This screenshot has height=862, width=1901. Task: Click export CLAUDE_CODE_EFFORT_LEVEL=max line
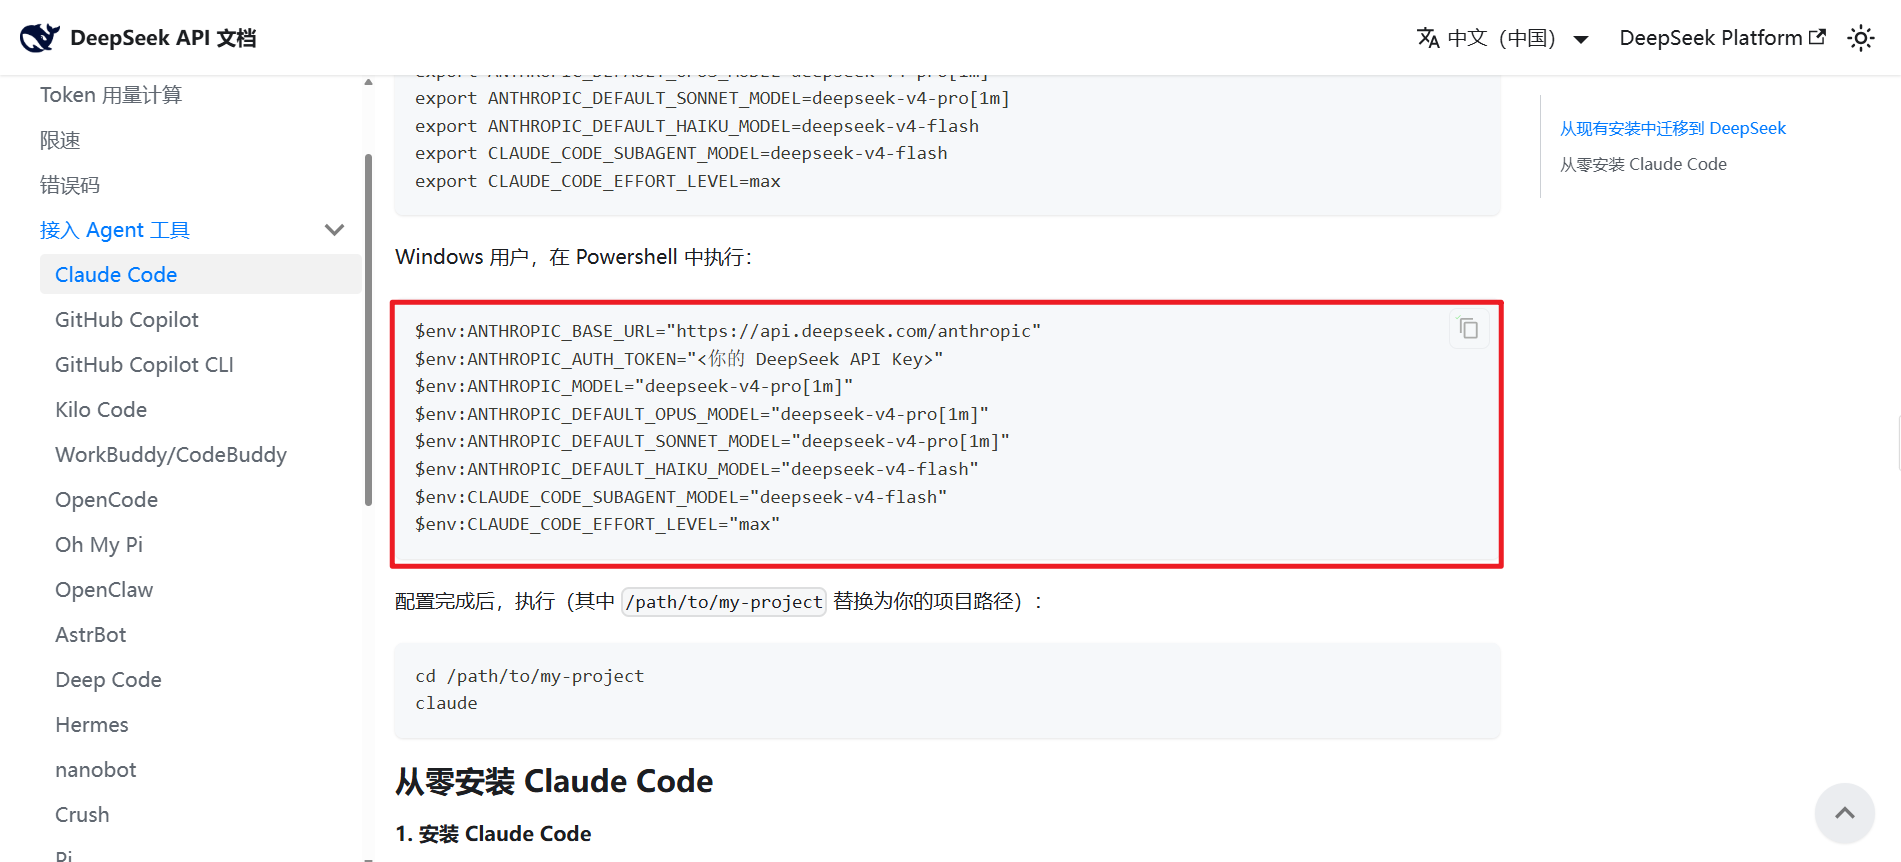(598, 181)
